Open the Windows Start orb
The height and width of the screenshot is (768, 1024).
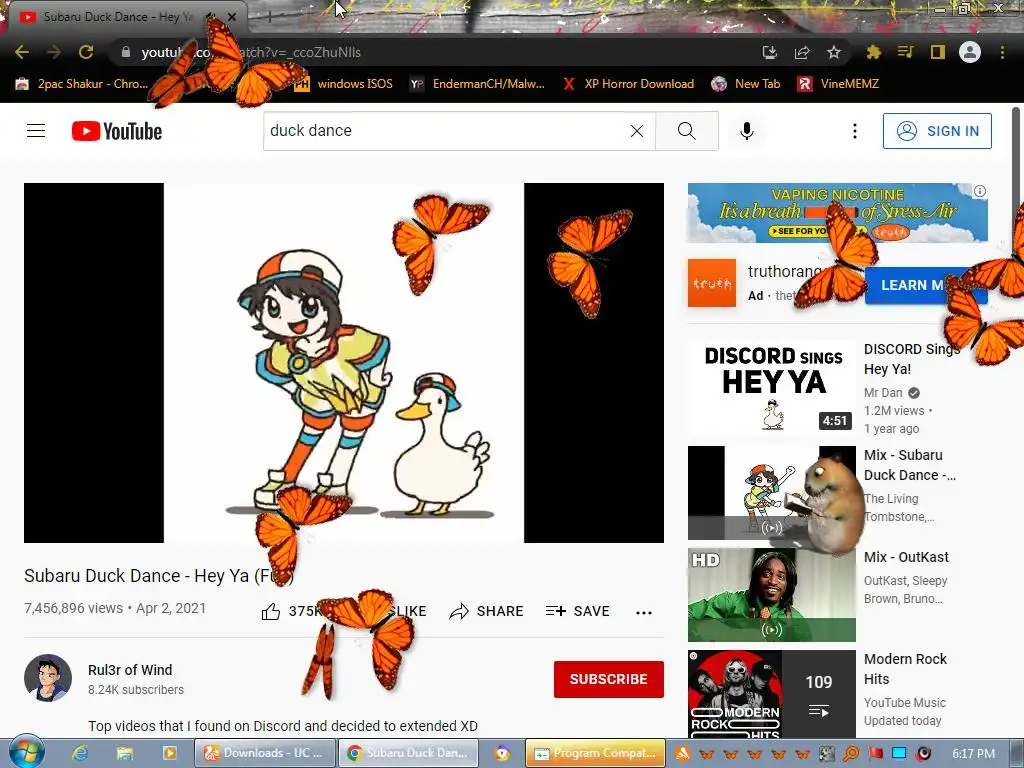coord(27,752)
